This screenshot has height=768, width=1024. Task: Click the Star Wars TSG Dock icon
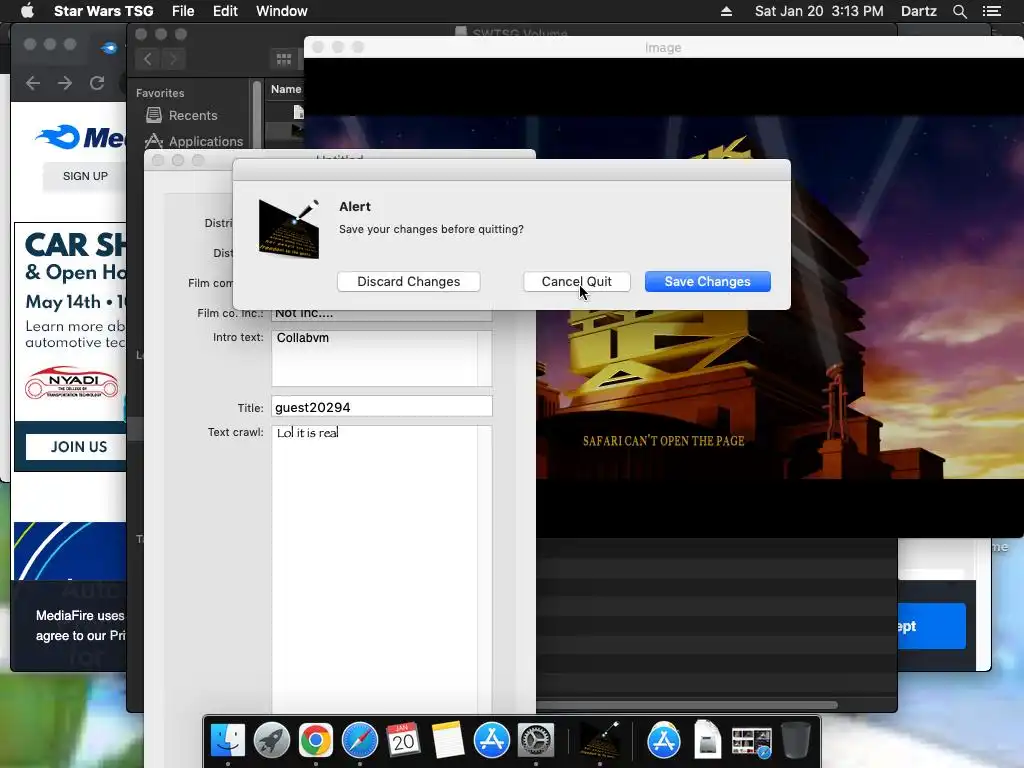click(600, 741)
